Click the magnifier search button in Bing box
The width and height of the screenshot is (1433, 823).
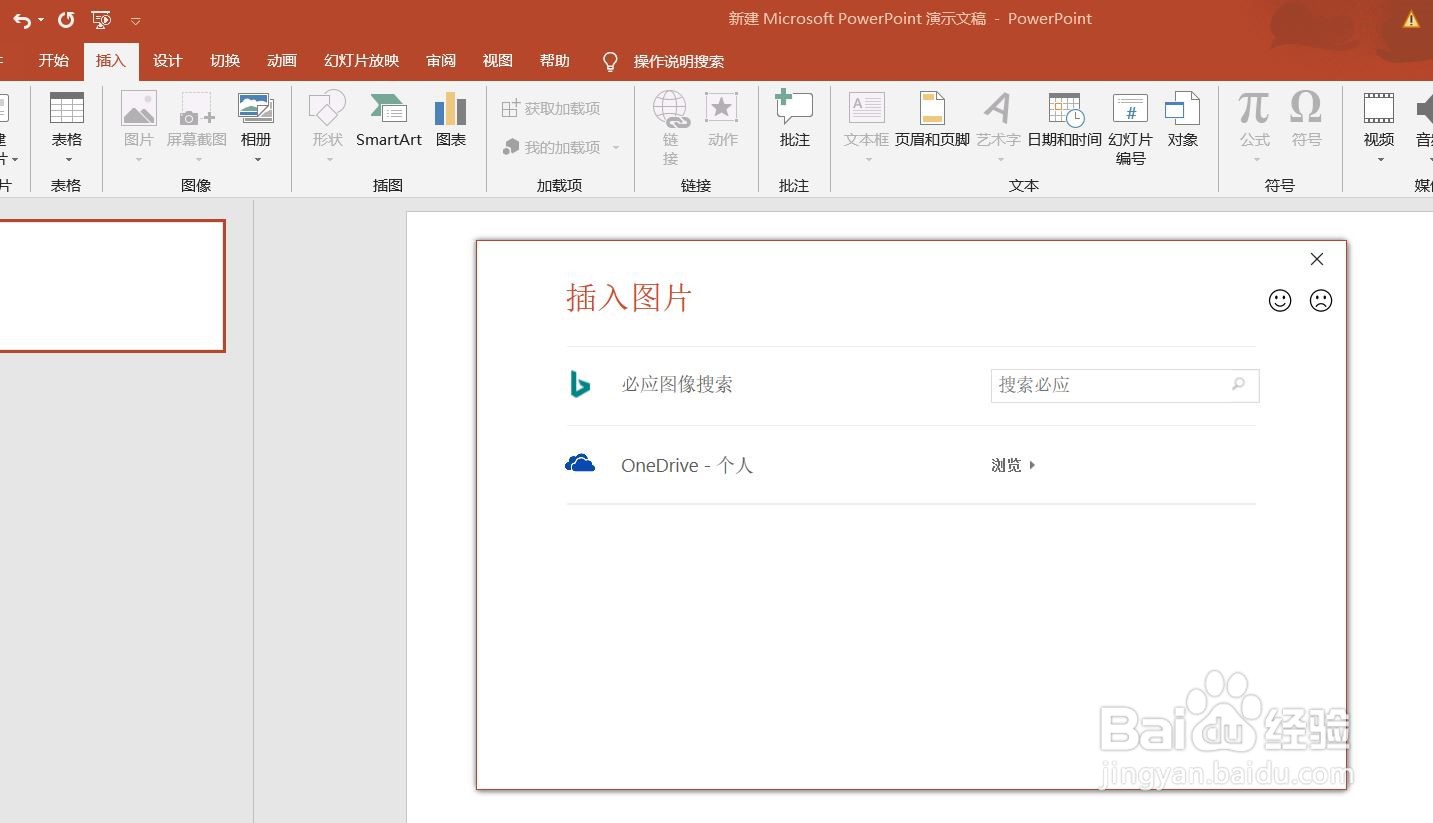pos(1239,384)
